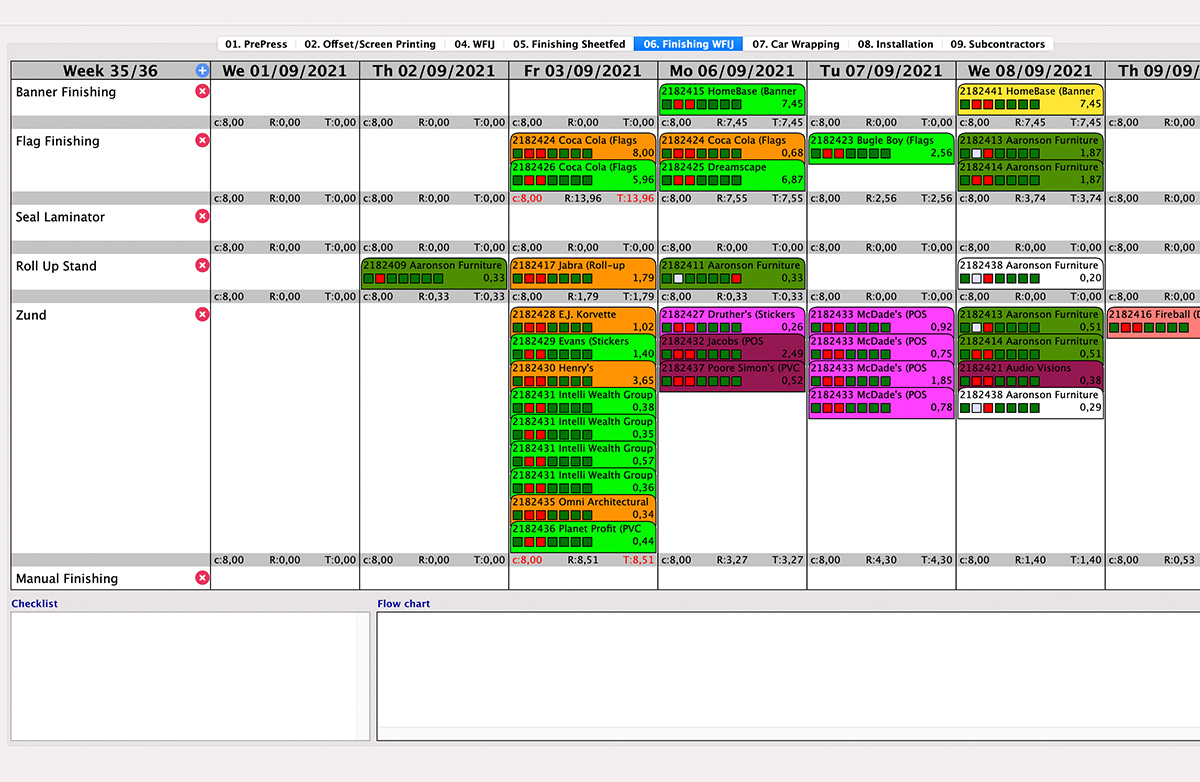Click the blue plus icon beside Week 35/36
Screen dimensions: 1200x782
click(x=202, y=71)
